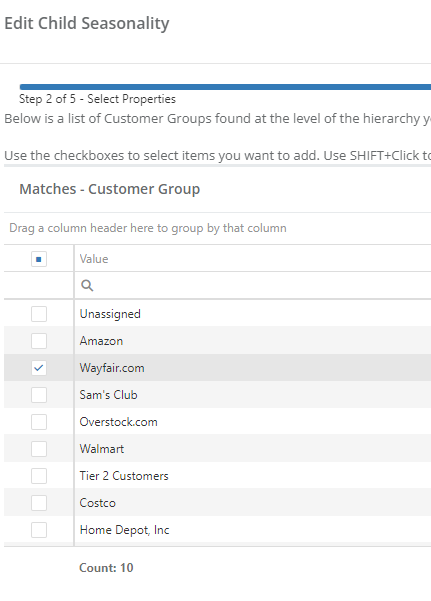Sort by the Value column header

(94, 259)
